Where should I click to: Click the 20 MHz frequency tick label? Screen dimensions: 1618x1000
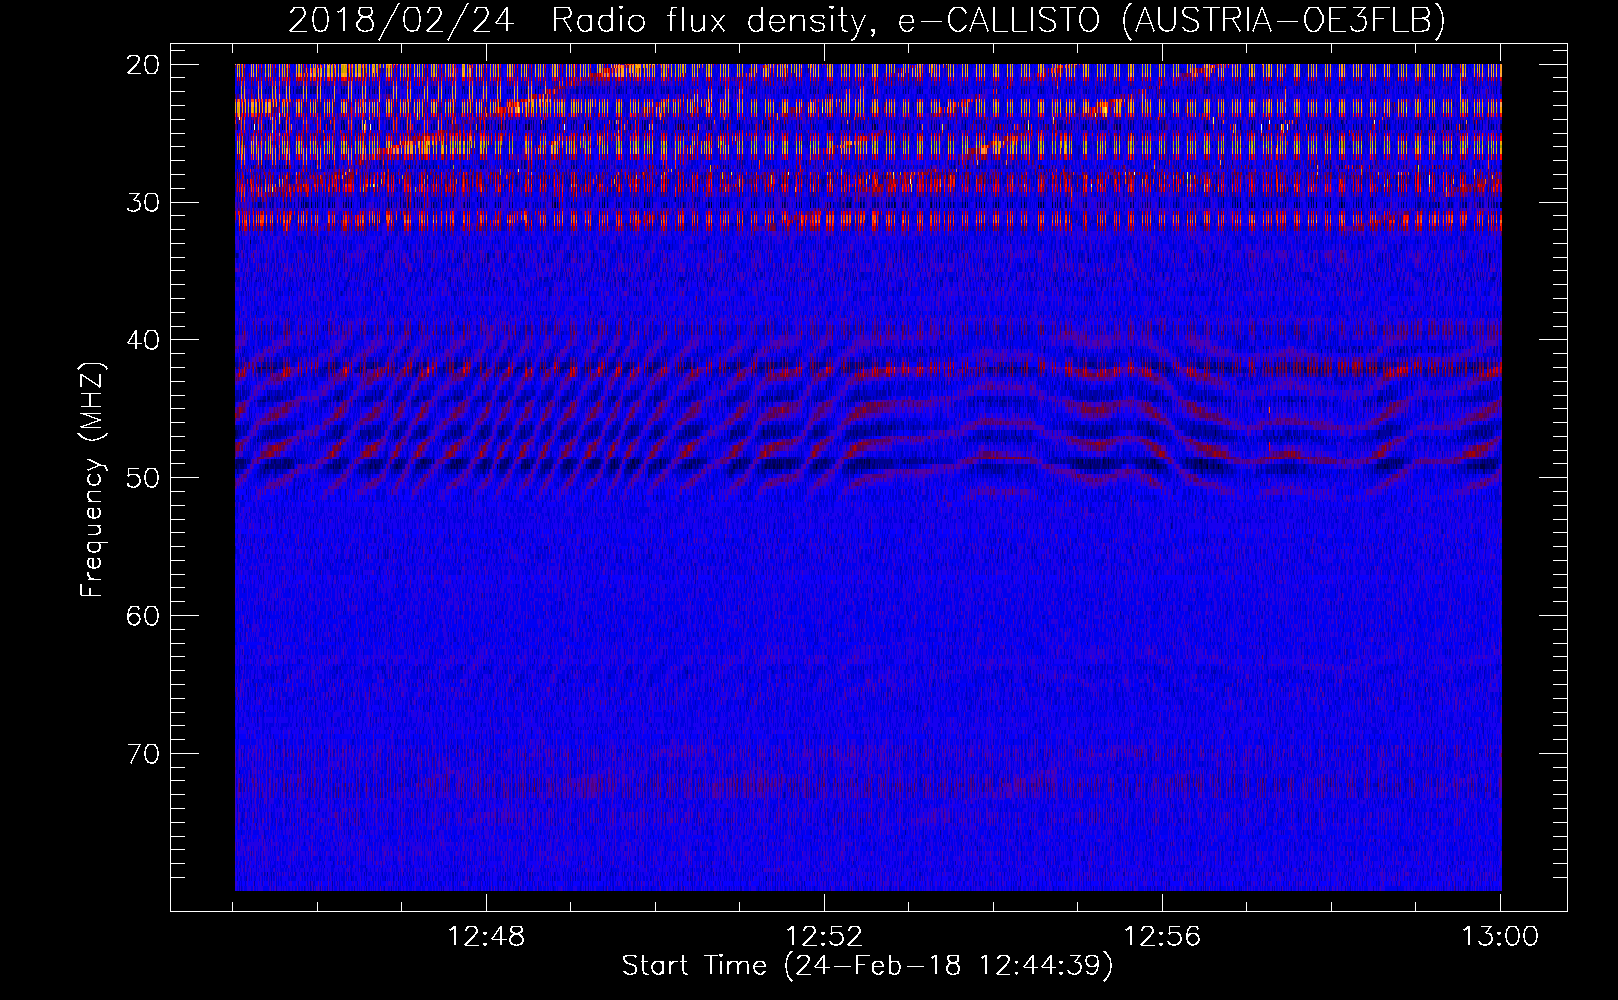click(144, 65)
